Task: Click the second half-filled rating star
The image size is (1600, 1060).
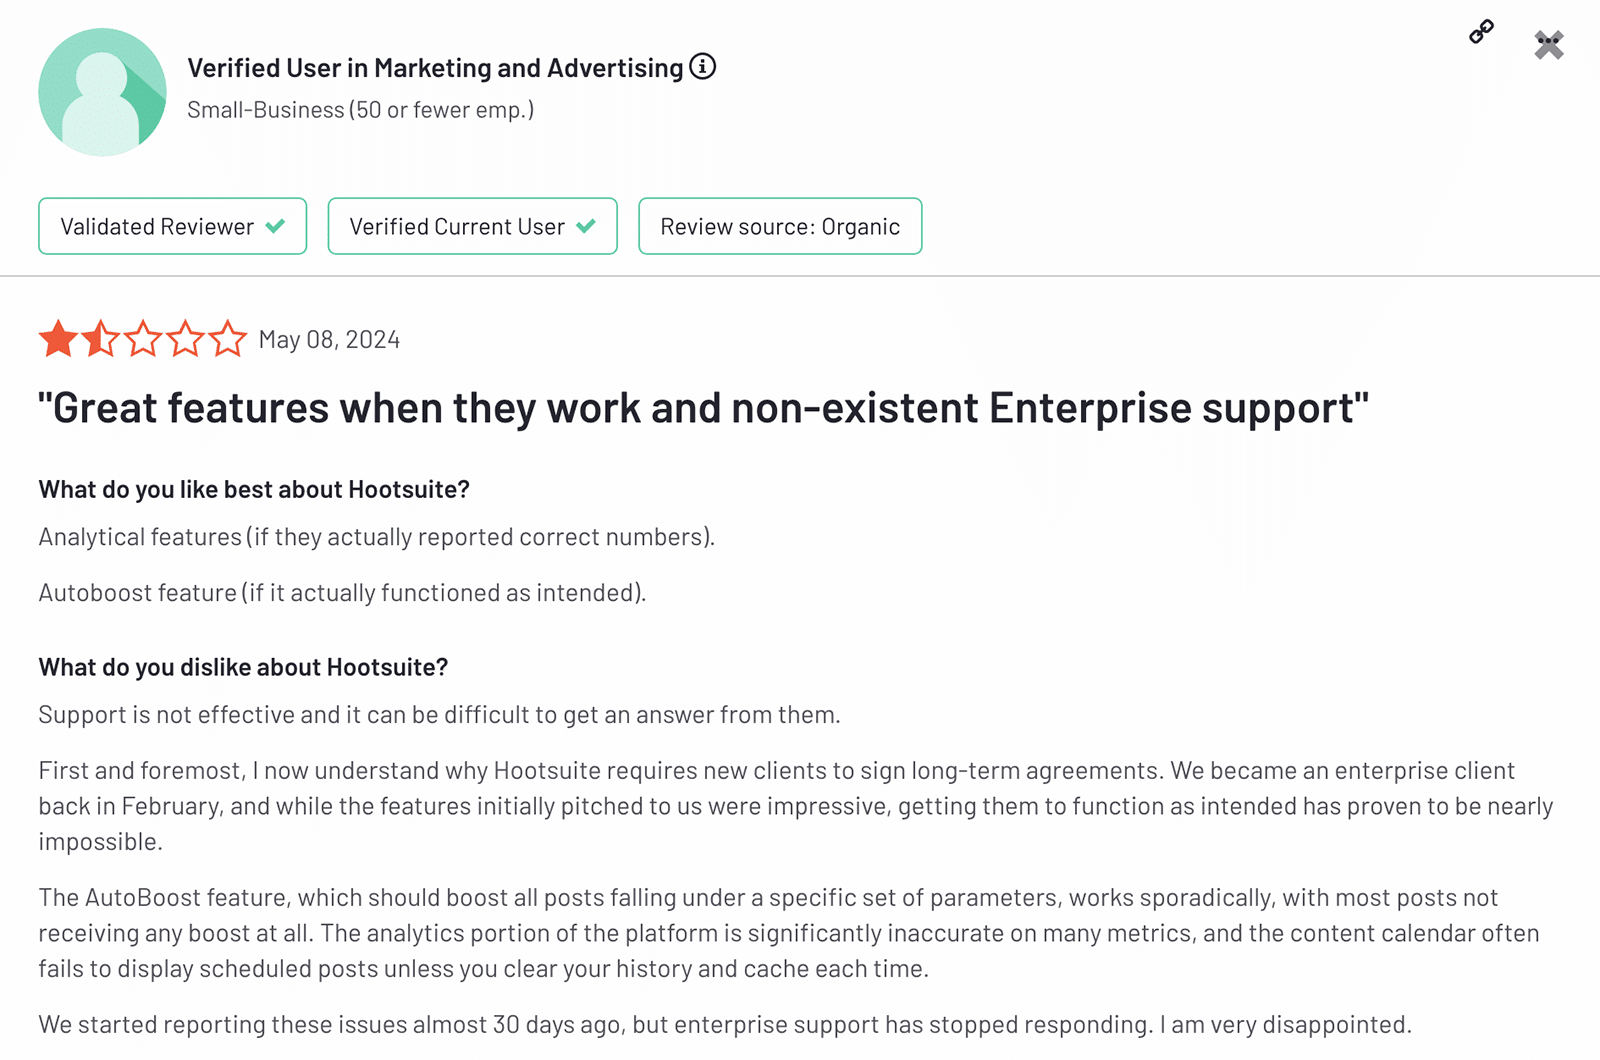Action: 101,339
